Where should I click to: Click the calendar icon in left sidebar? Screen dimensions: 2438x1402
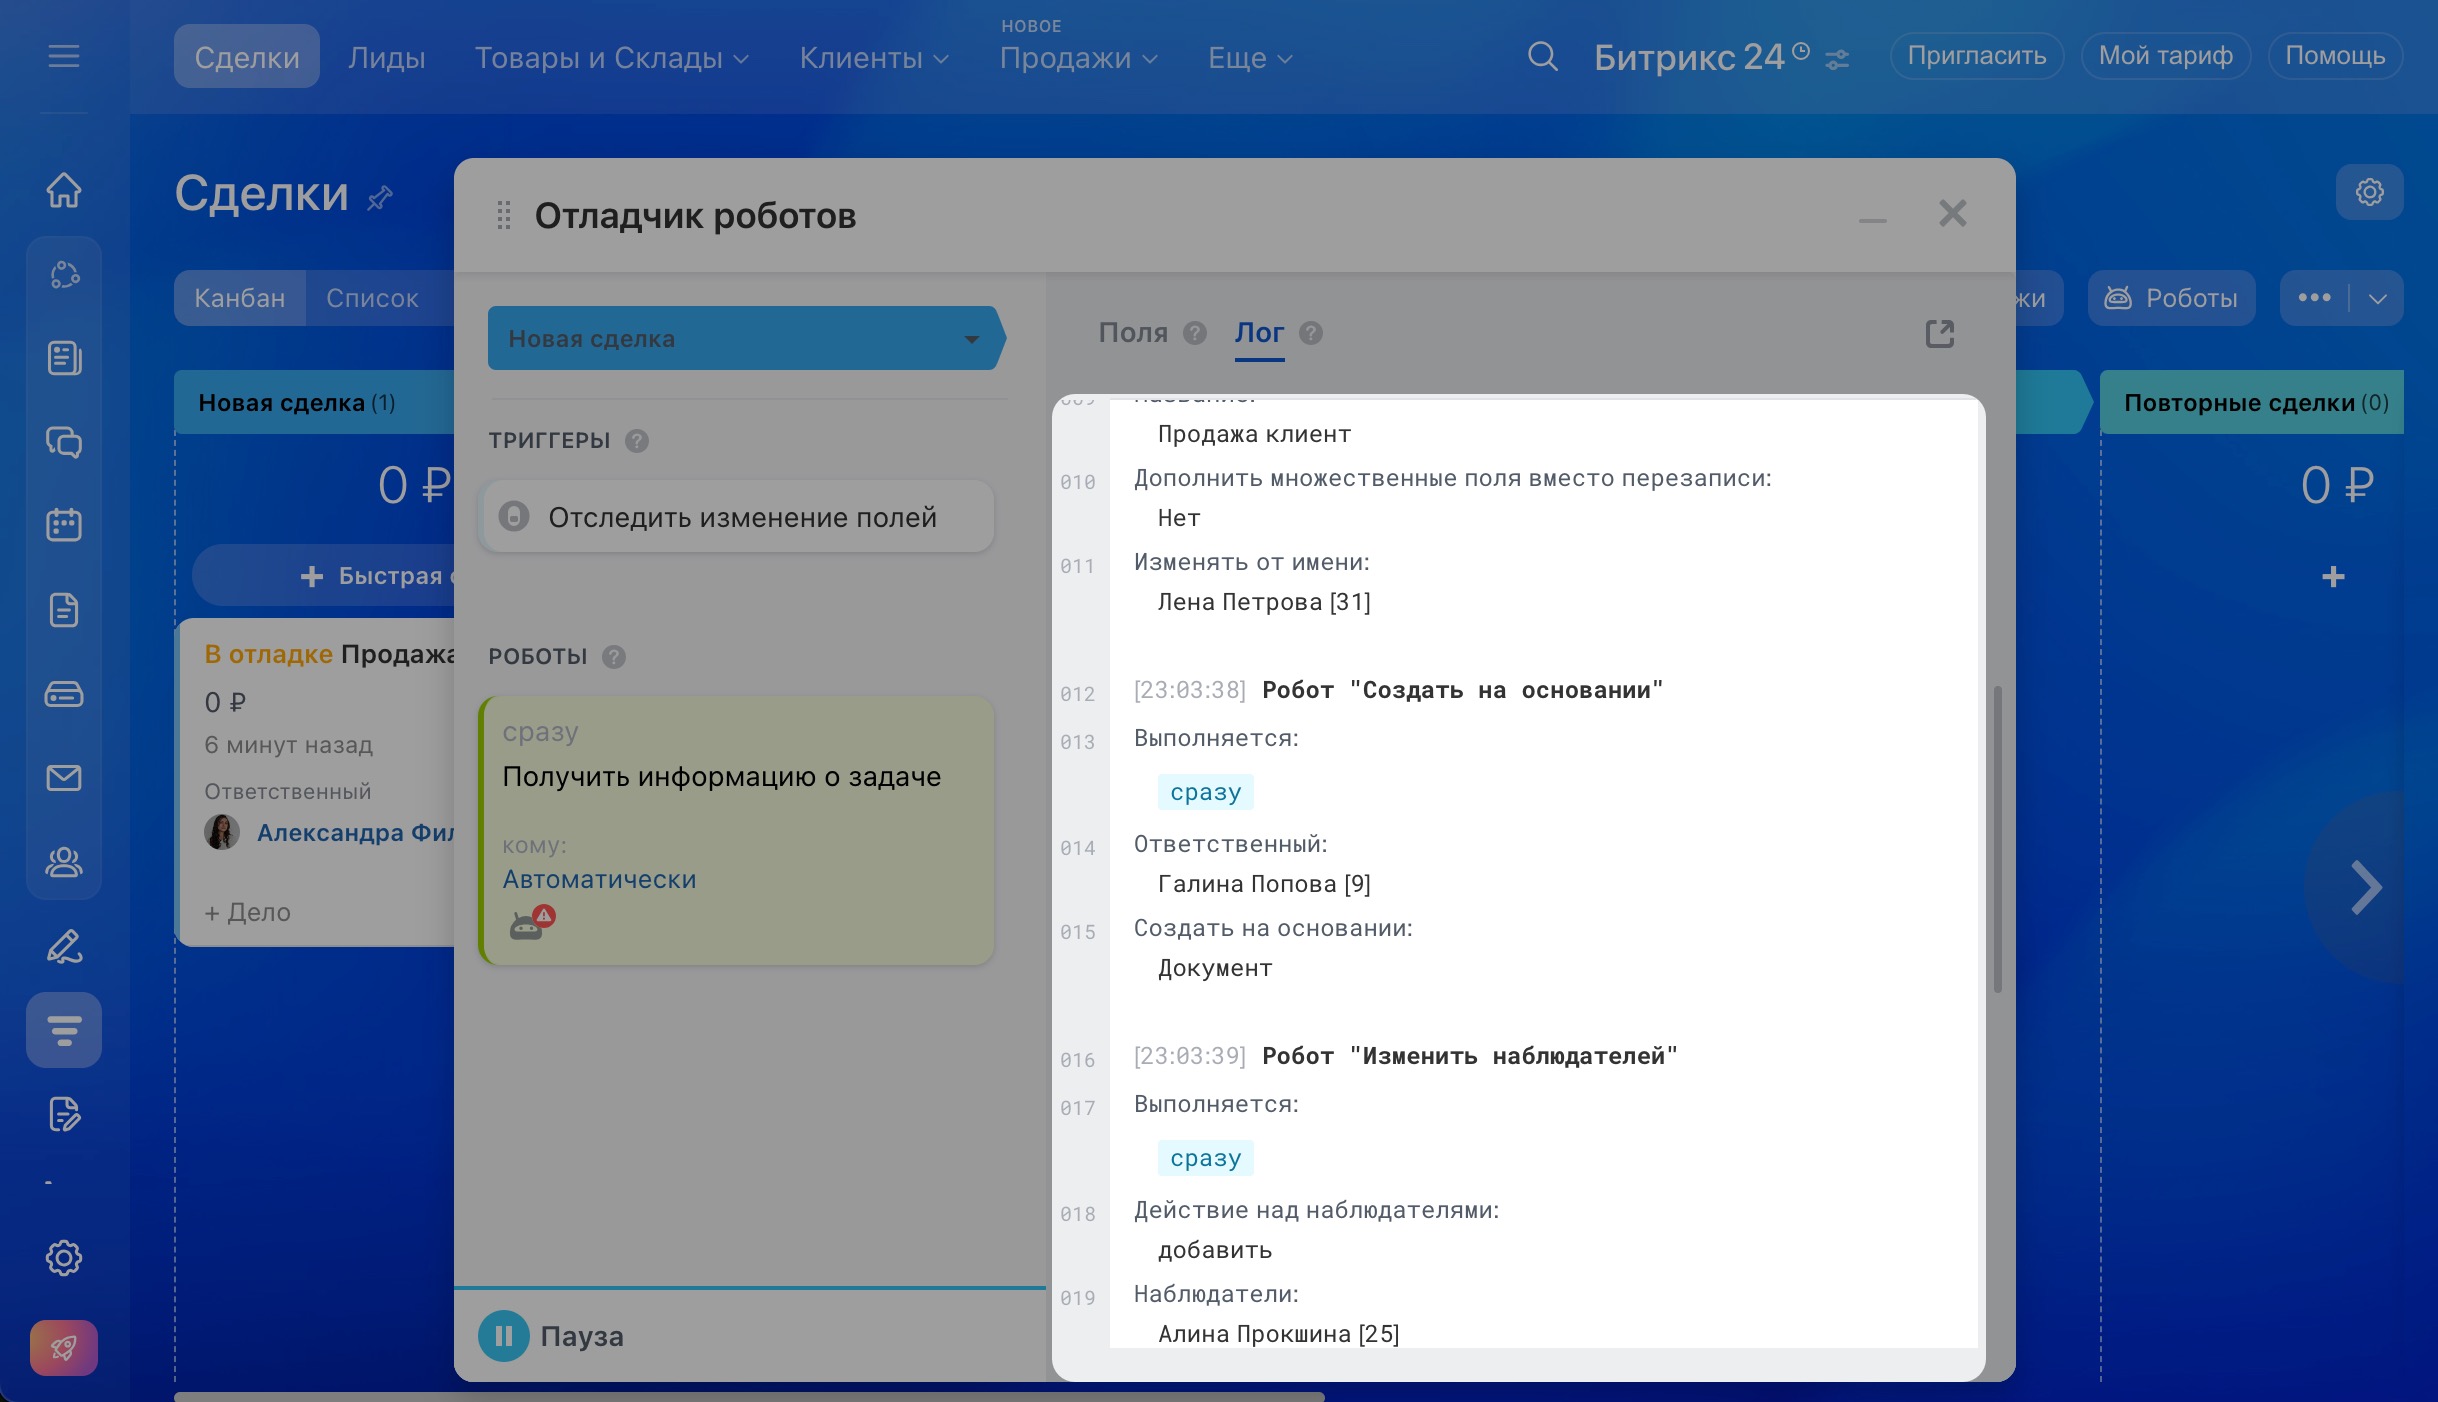click(64, 524)
